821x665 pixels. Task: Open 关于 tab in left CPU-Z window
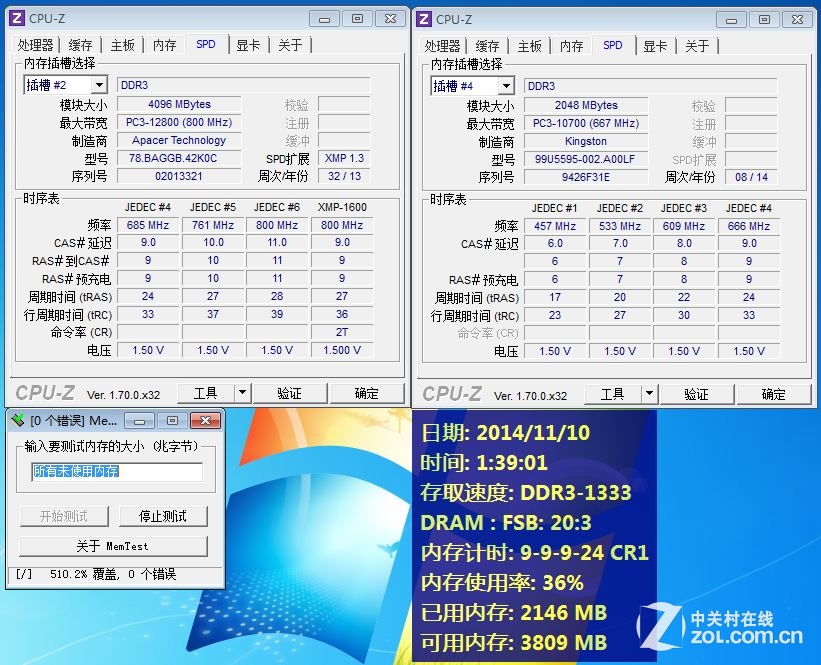click(291, 45)
